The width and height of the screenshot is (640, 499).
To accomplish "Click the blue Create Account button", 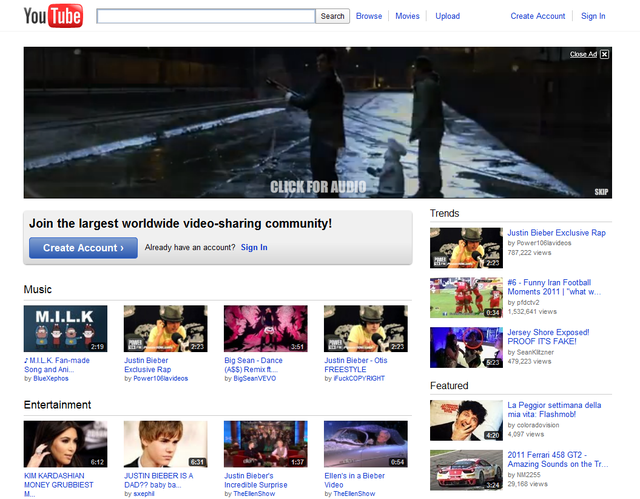I will tap(83, 248).
